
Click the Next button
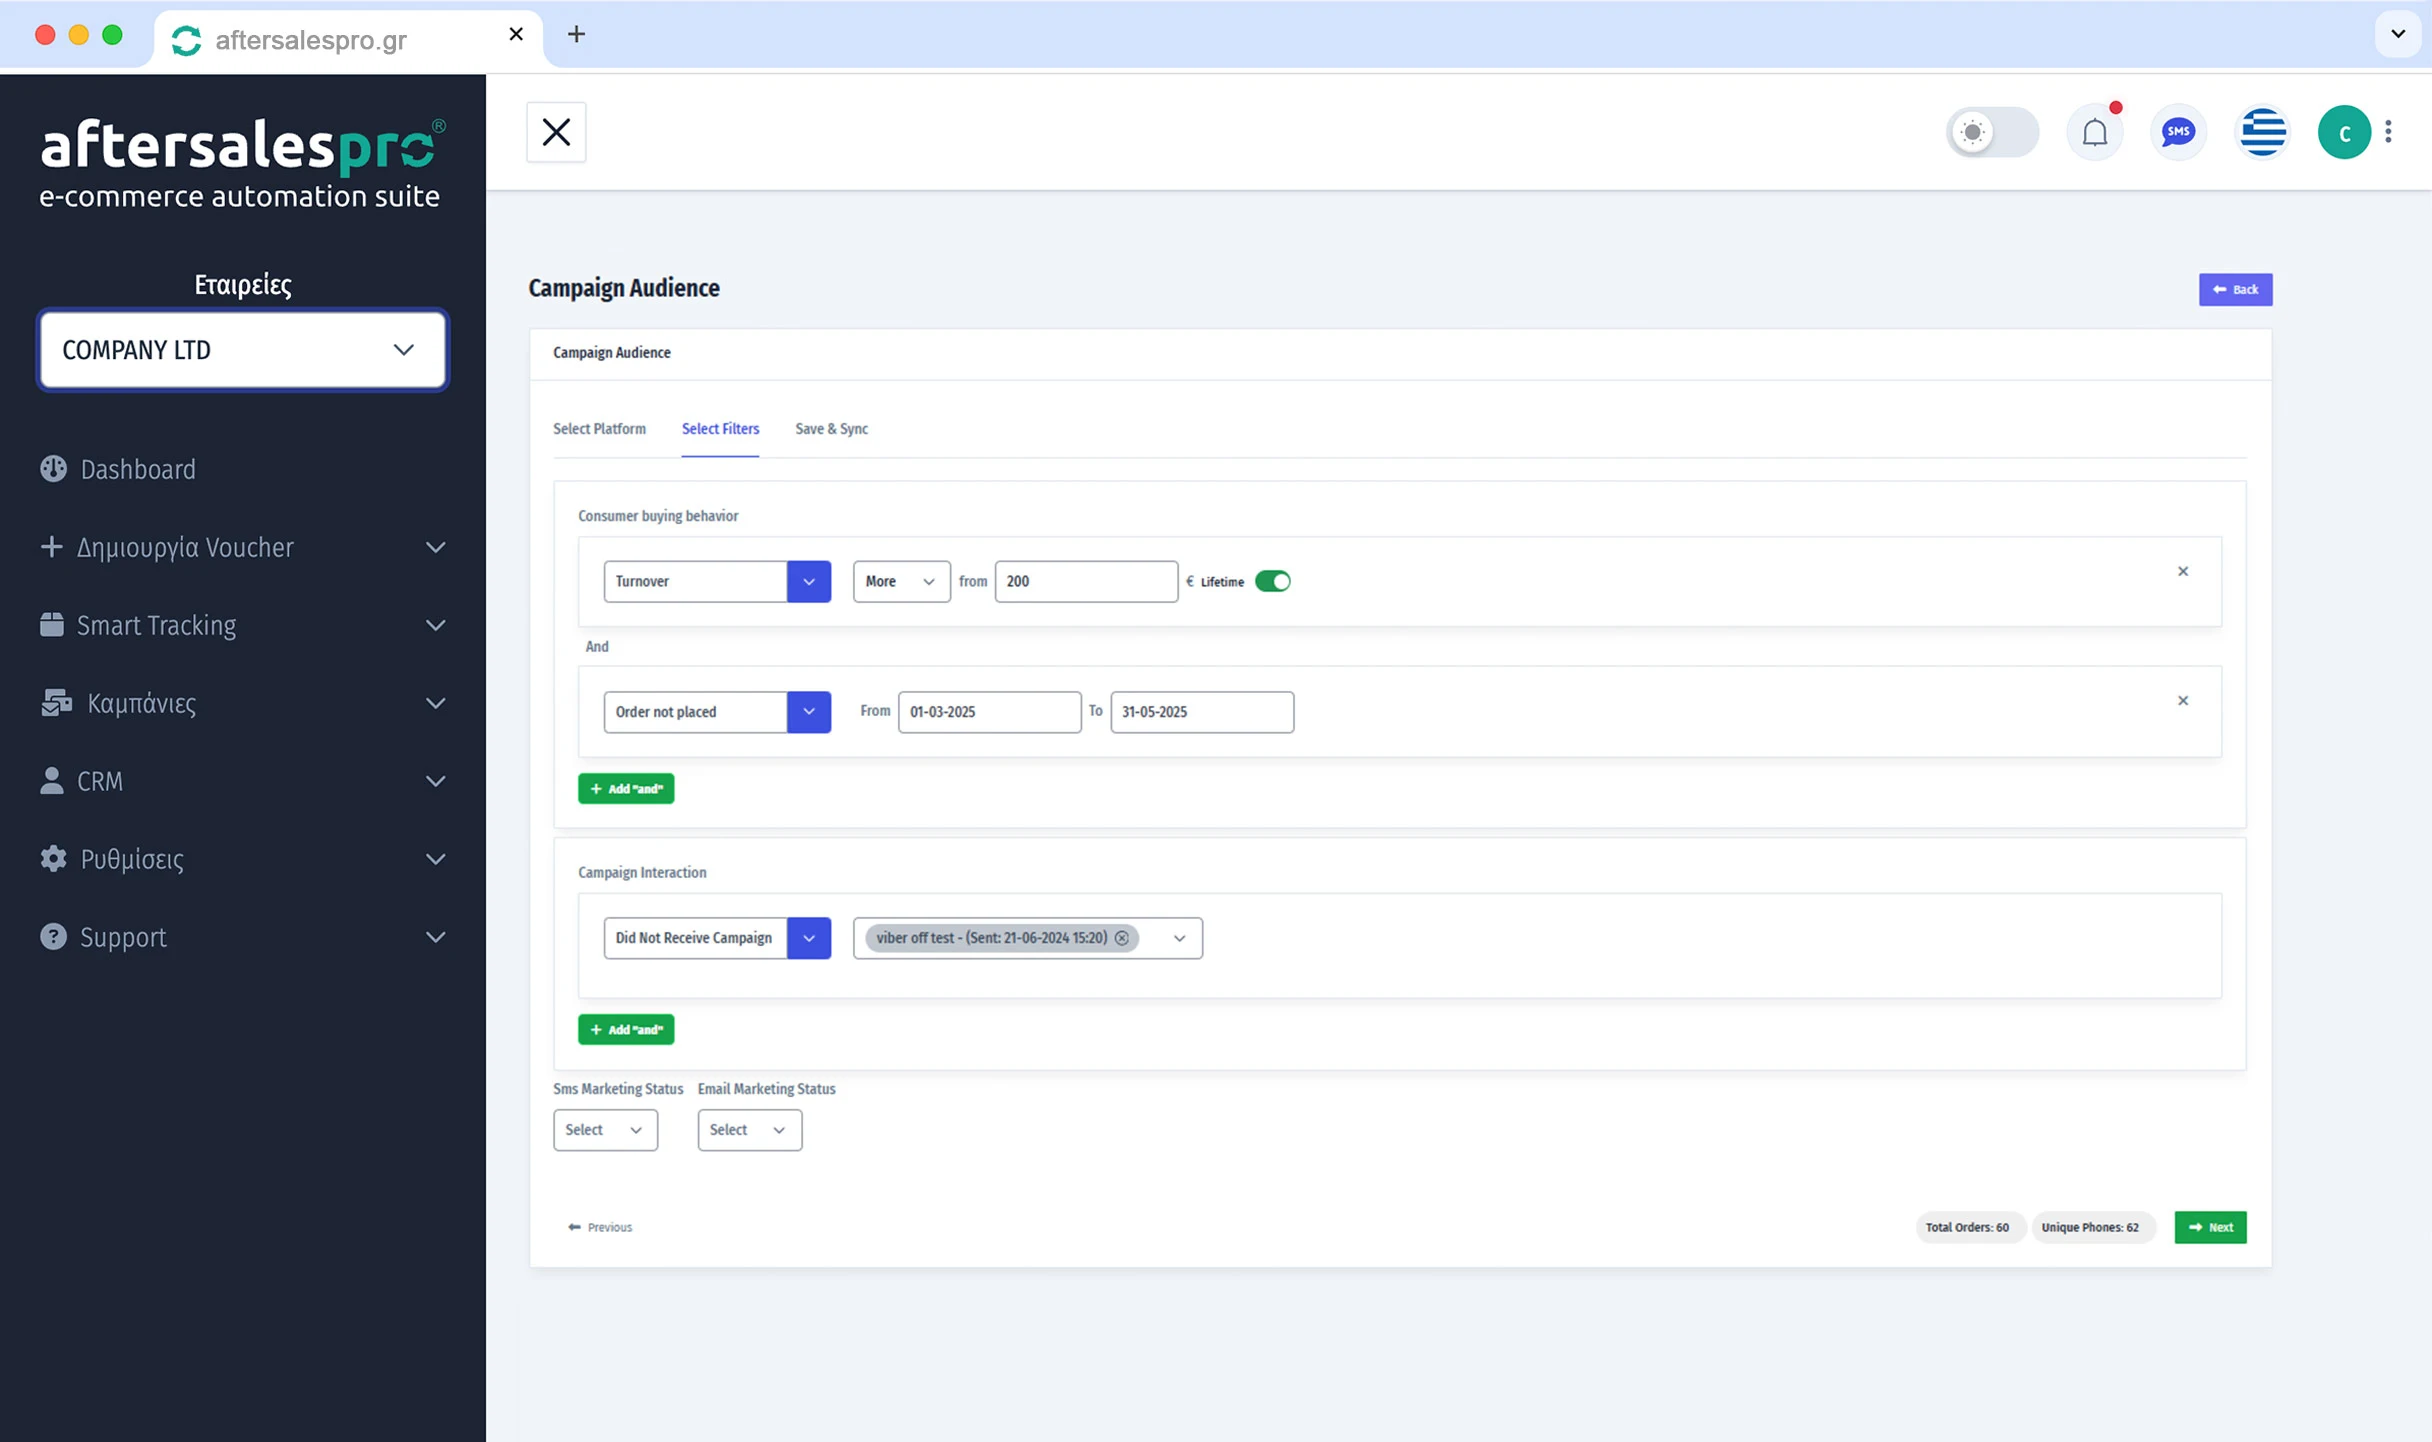tap(2211, 1227)
